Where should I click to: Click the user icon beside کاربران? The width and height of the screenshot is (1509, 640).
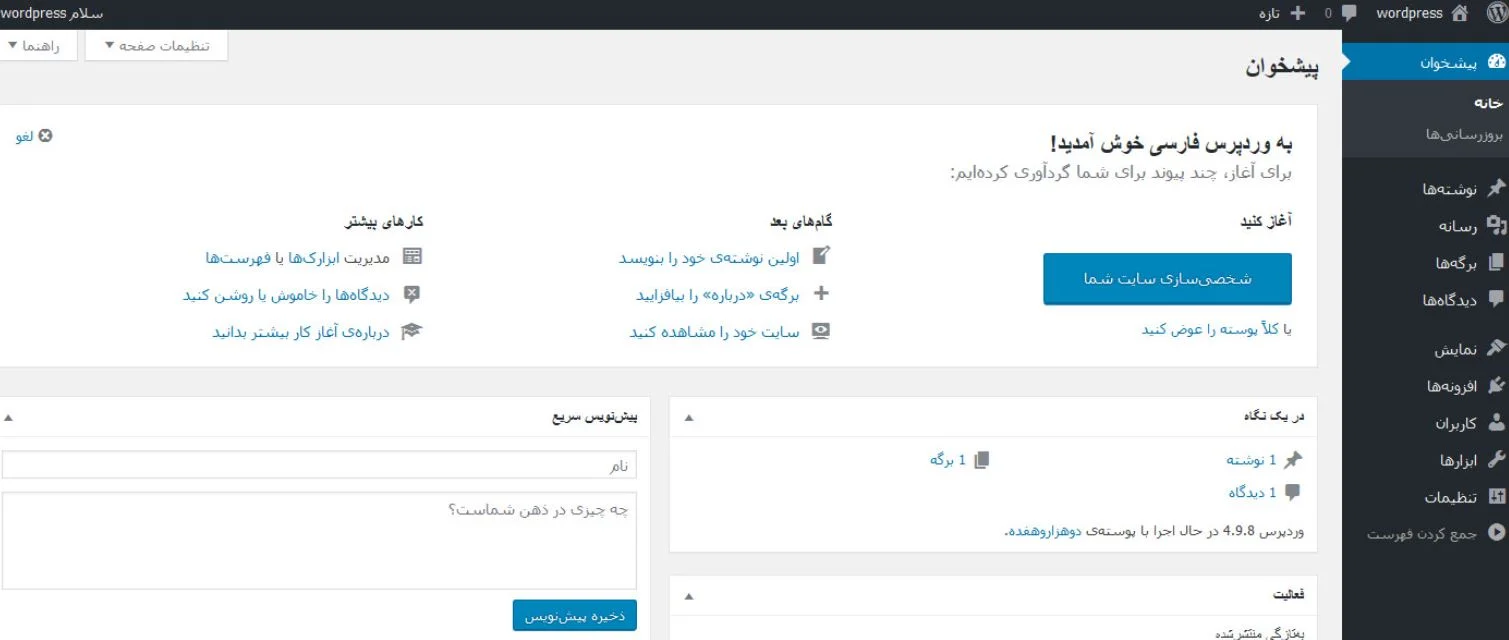tap(1496, 423)
